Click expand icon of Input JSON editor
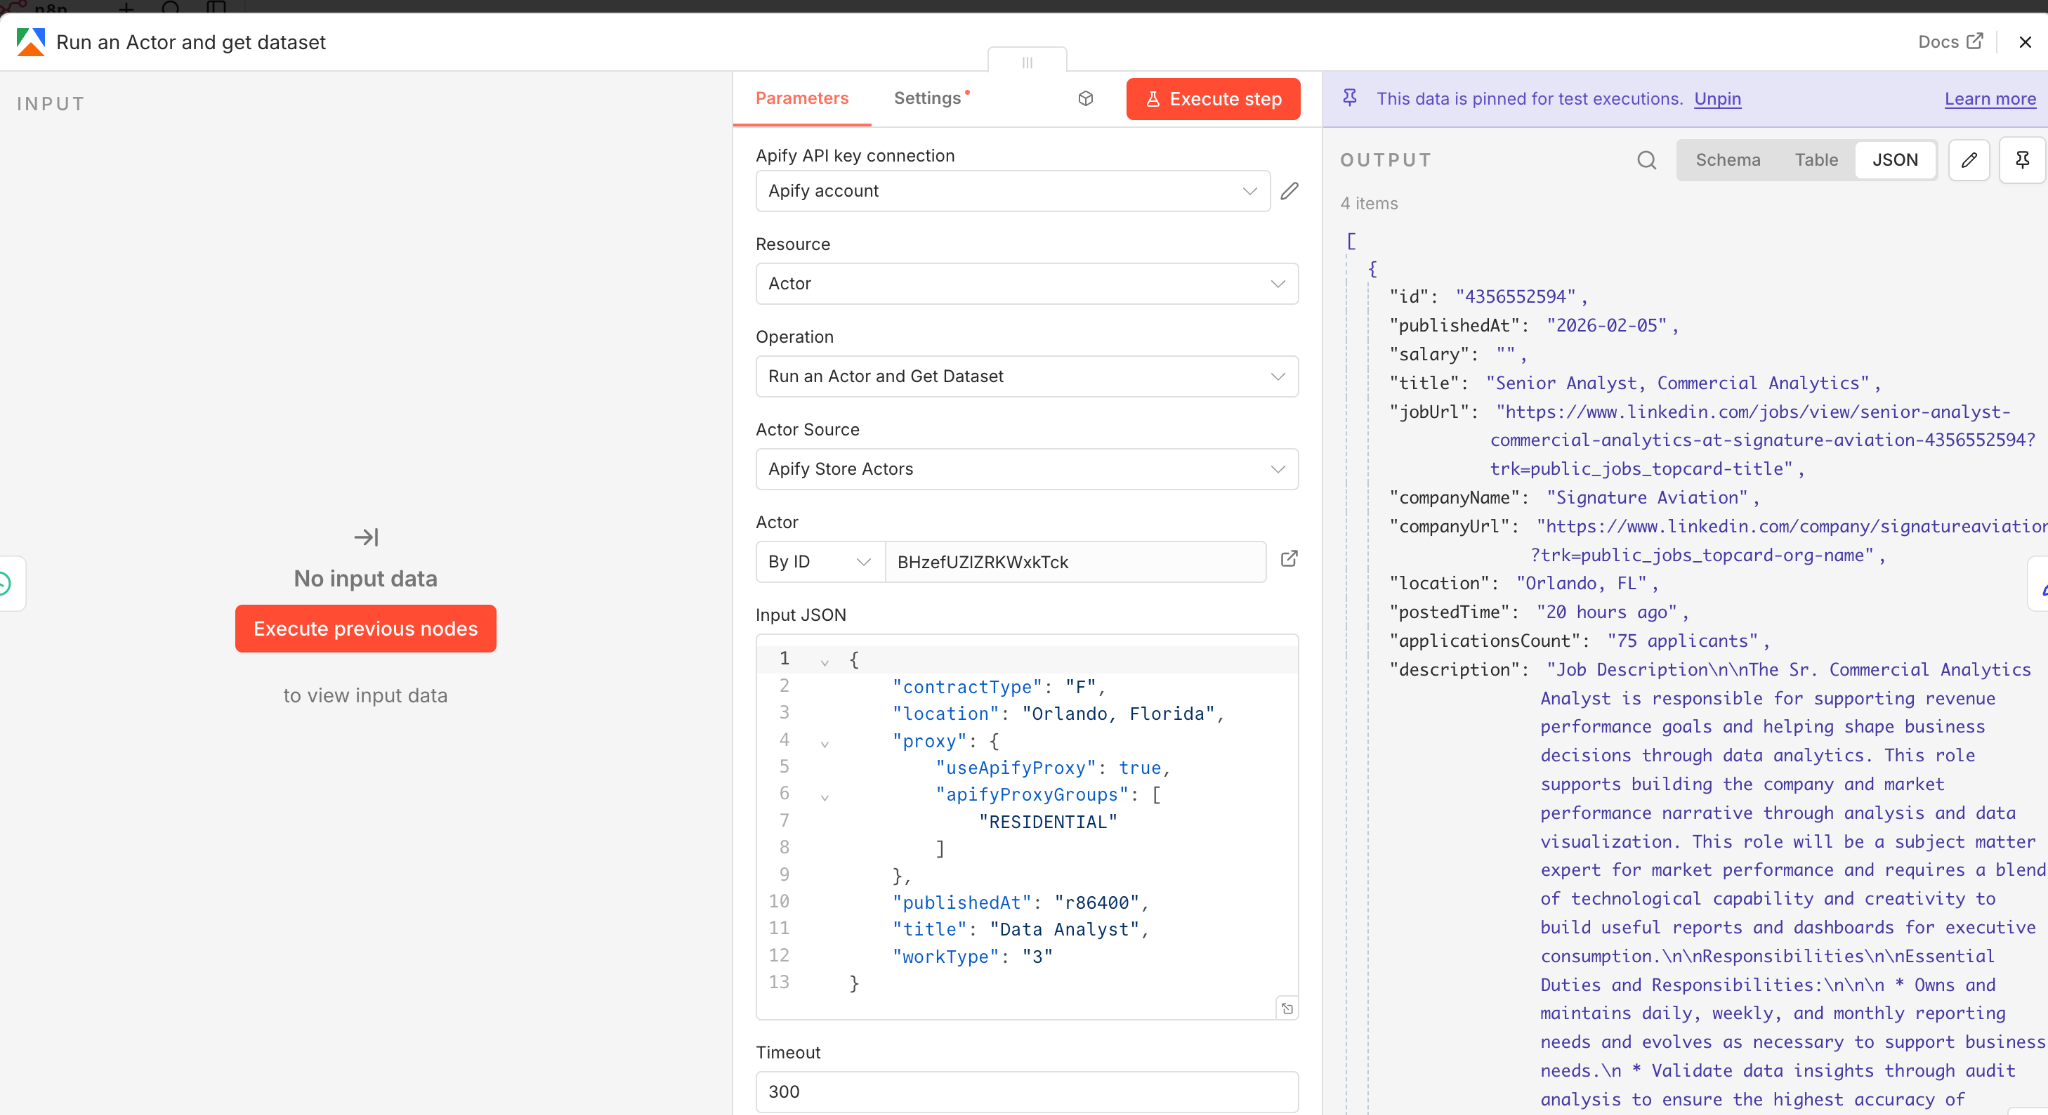 coord(1287,1008)
